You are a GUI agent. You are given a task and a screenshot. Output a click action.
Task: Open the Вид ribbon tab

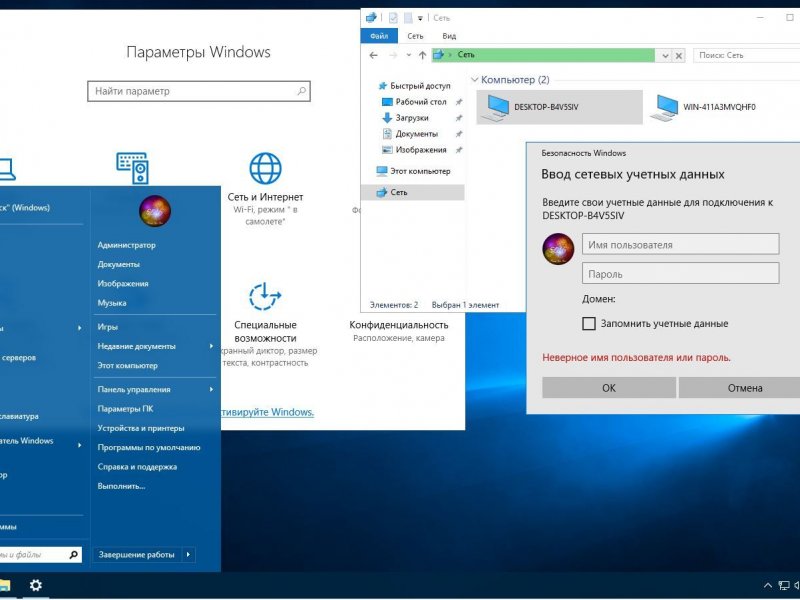coord(449,36)
